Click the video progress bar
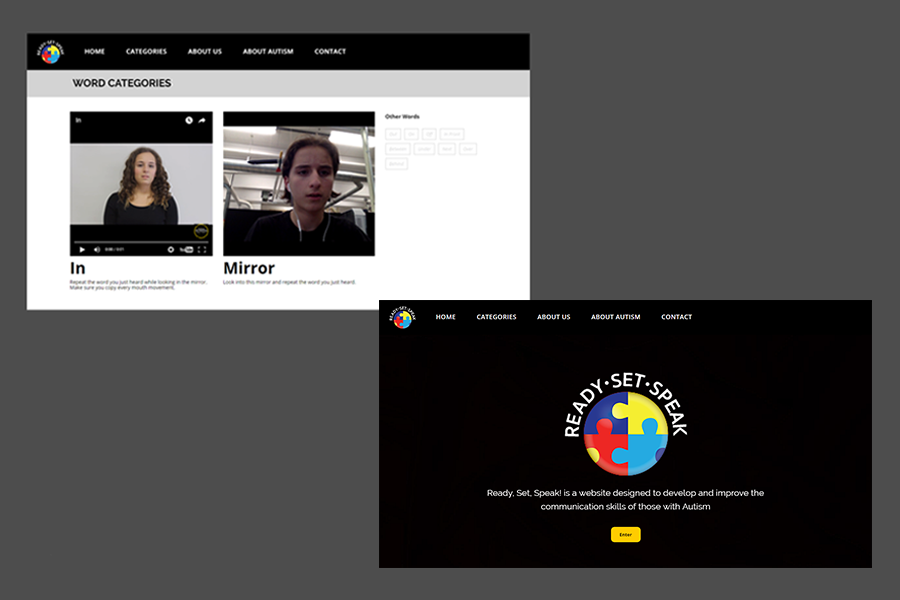The image size is (900, 600). tap(140, 241)
